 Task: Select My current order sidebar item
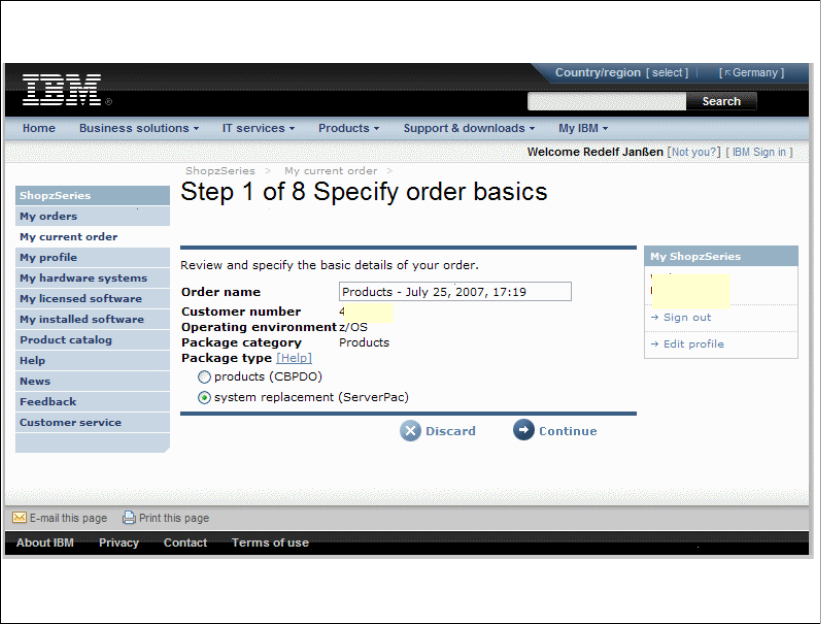click(93, 237)
